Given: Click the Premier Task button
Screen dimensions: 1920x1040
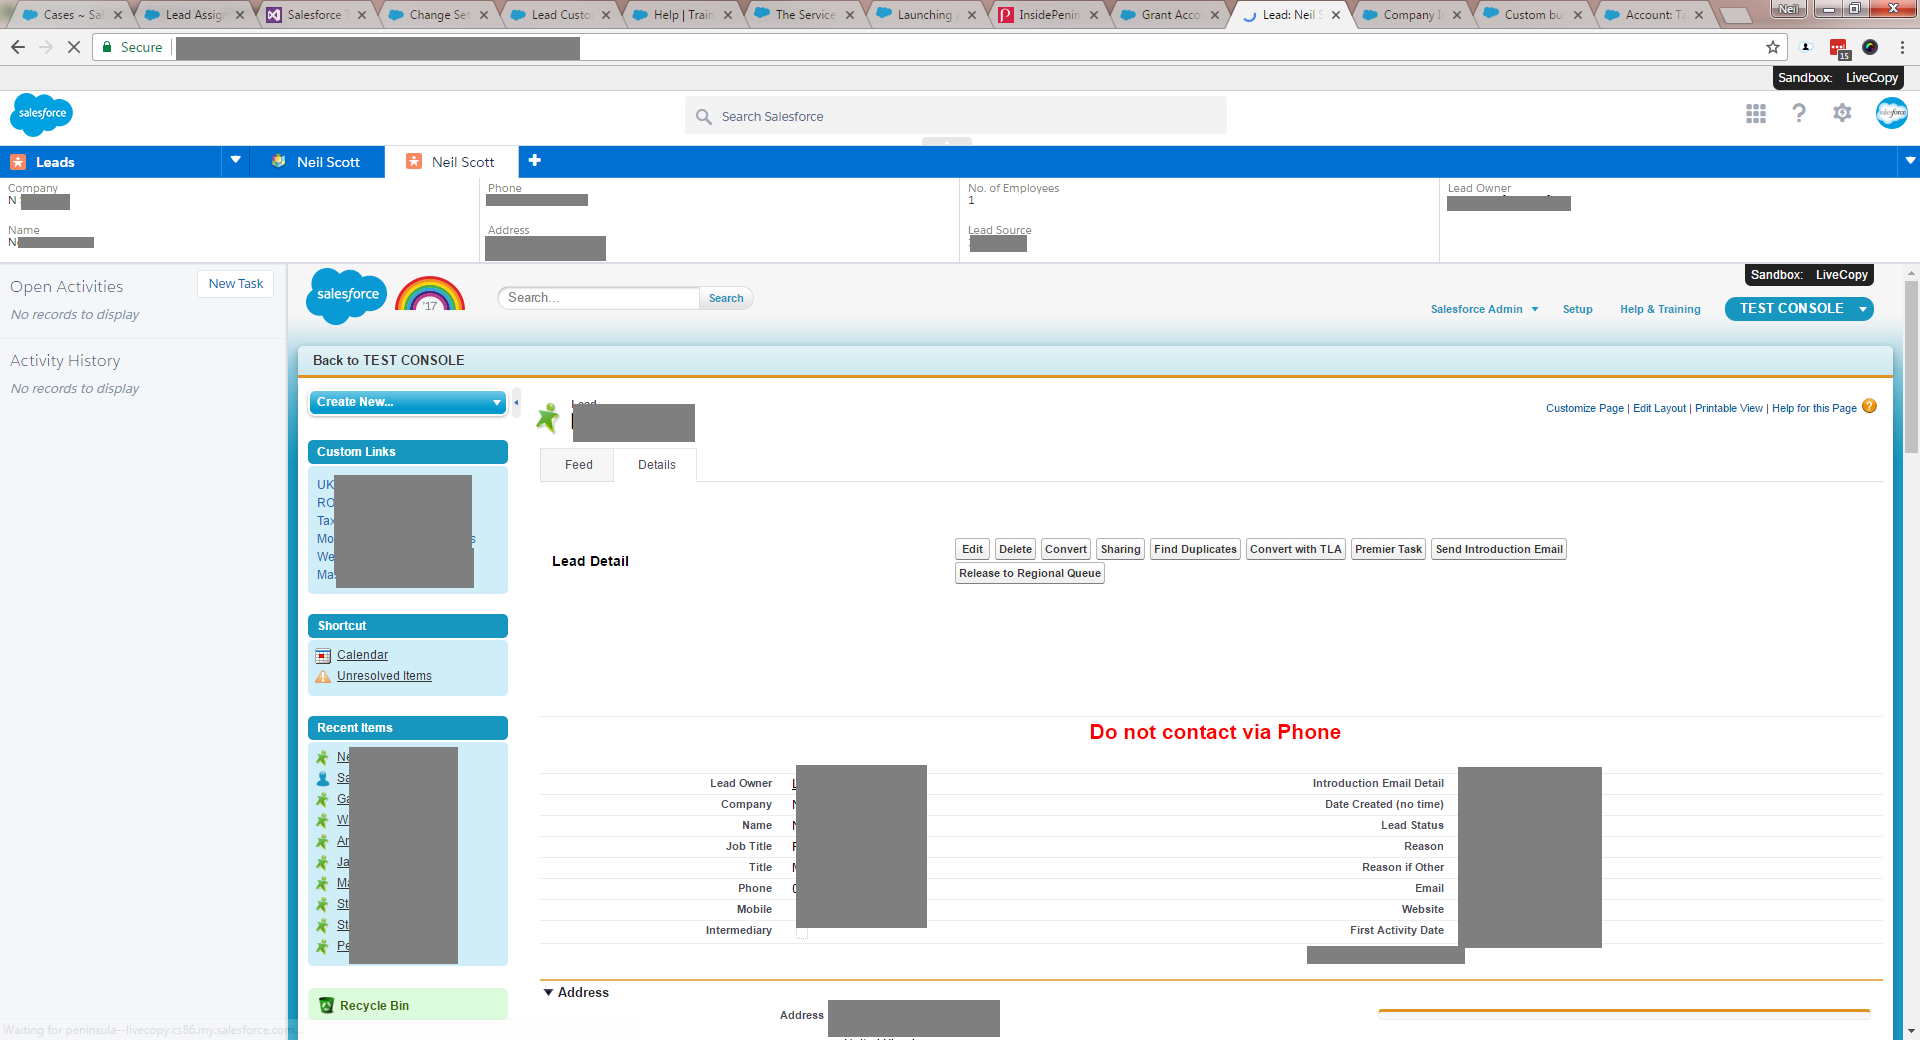Looking at the screenshot, I should click(x=1388, y=549).
